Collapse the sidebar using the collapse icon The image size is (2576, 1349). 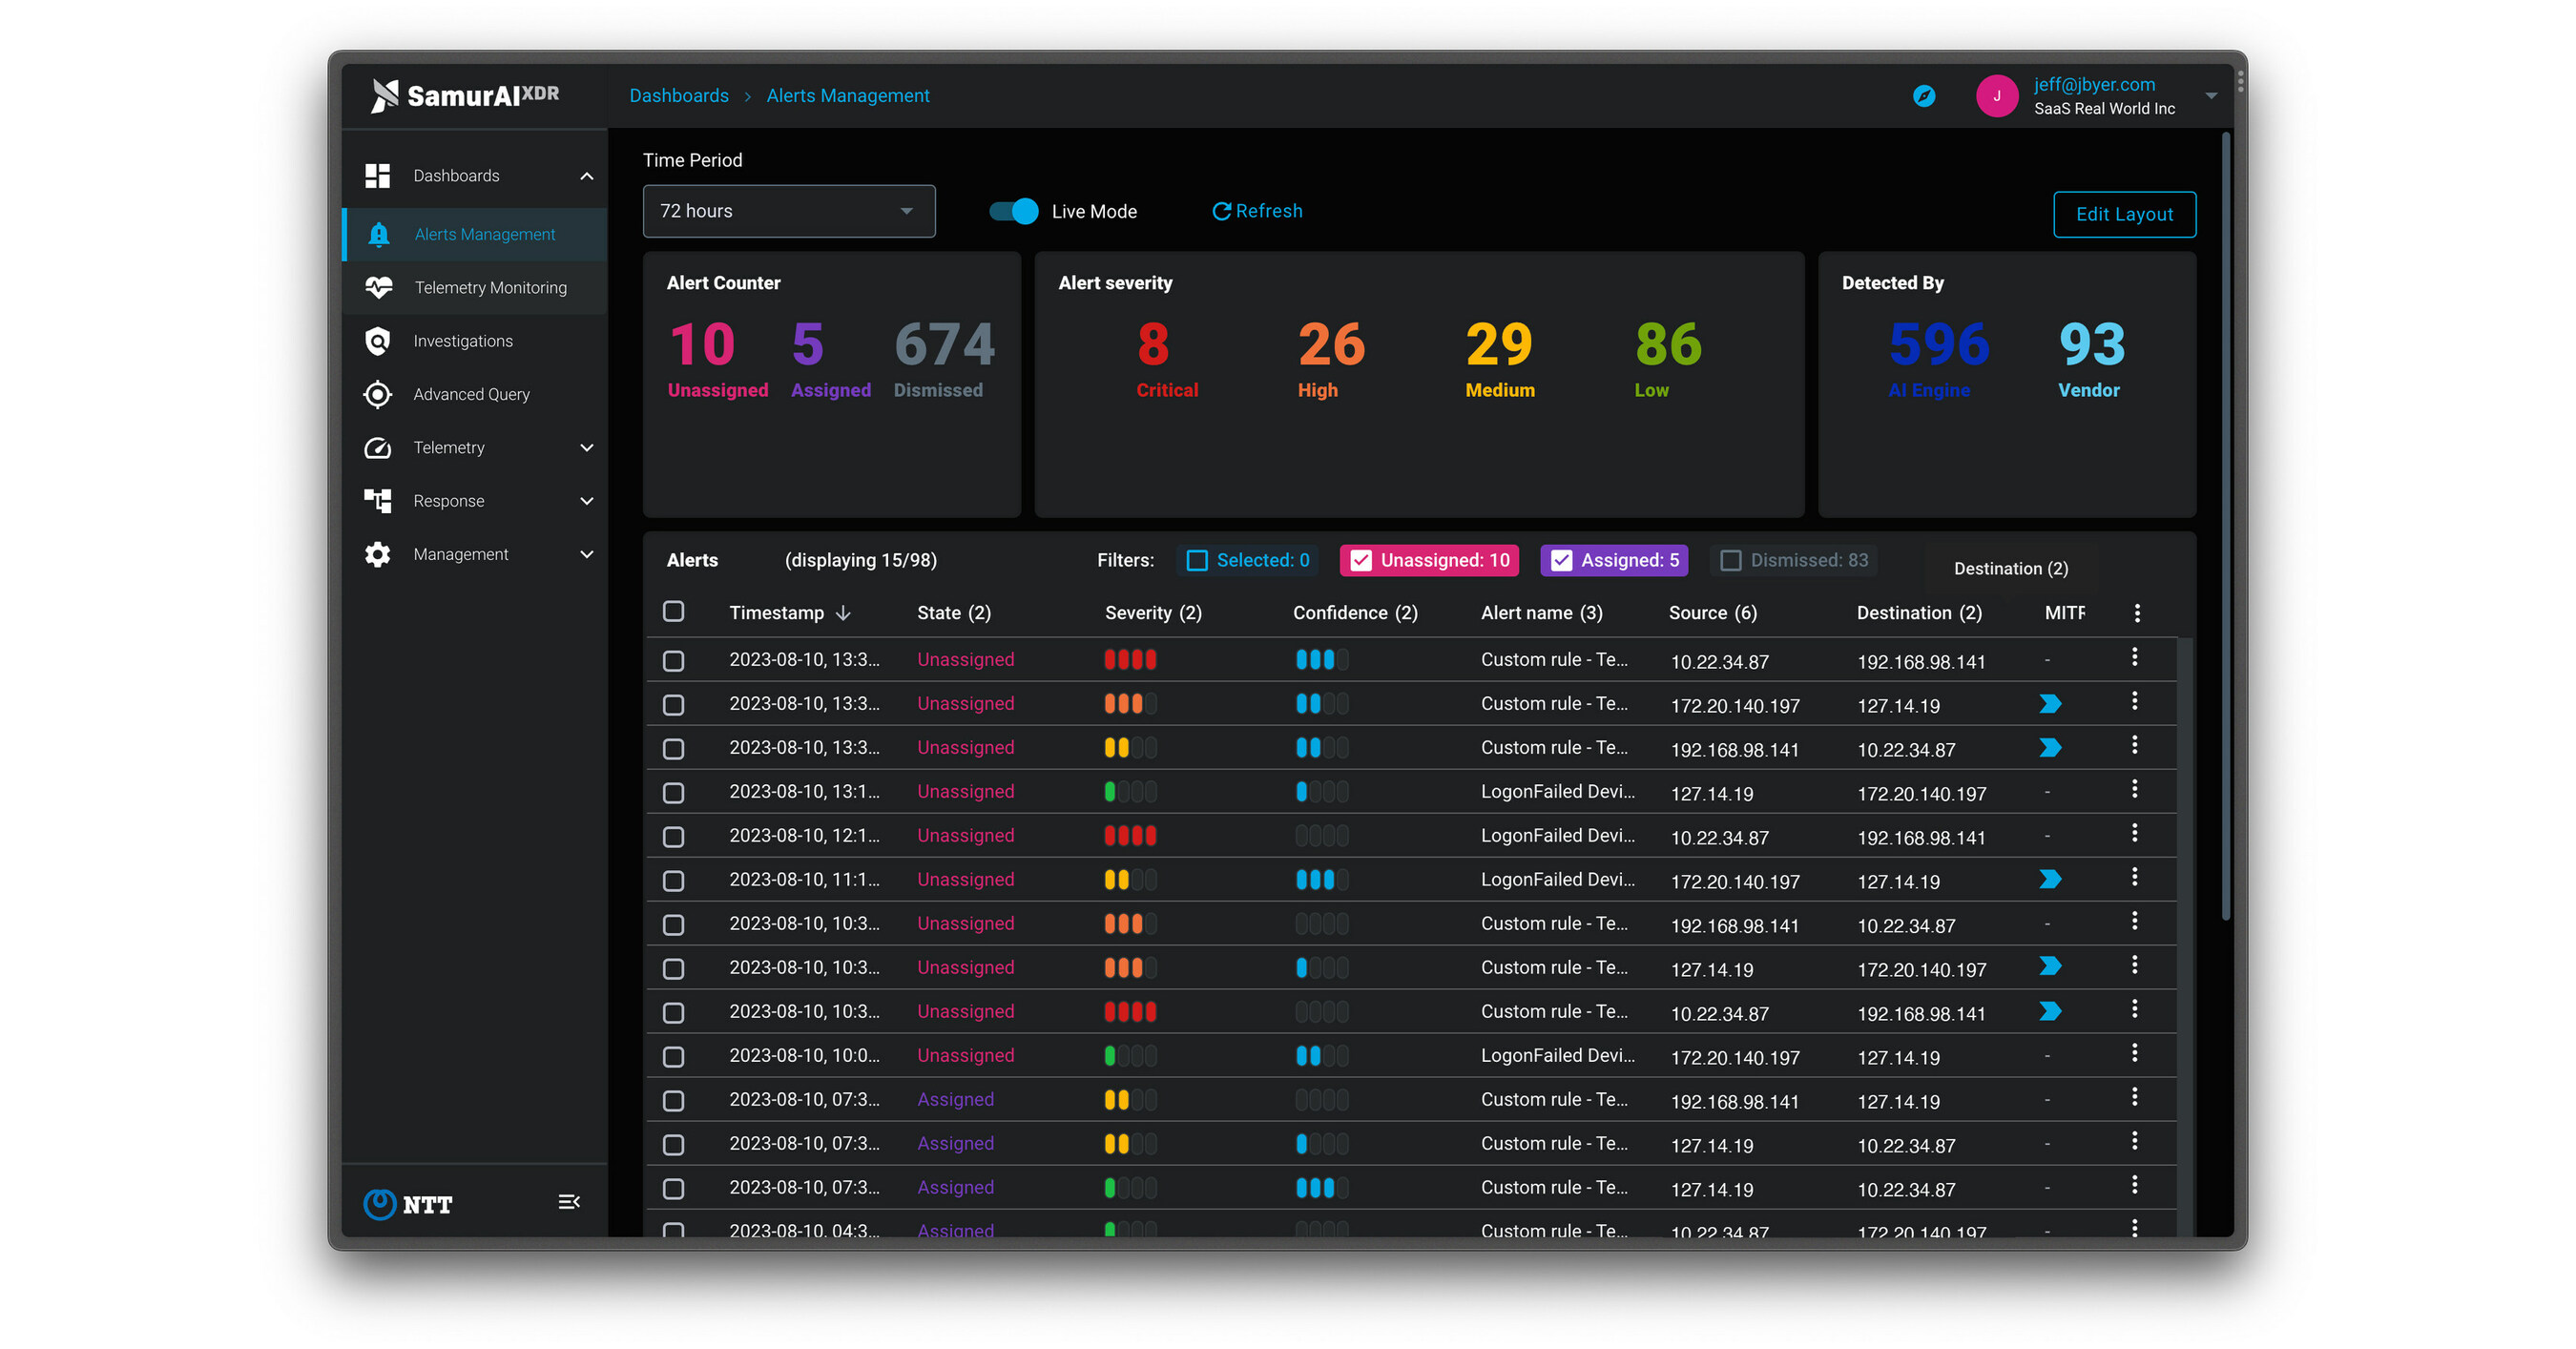pyautogui.click(x=568, y=1201)
